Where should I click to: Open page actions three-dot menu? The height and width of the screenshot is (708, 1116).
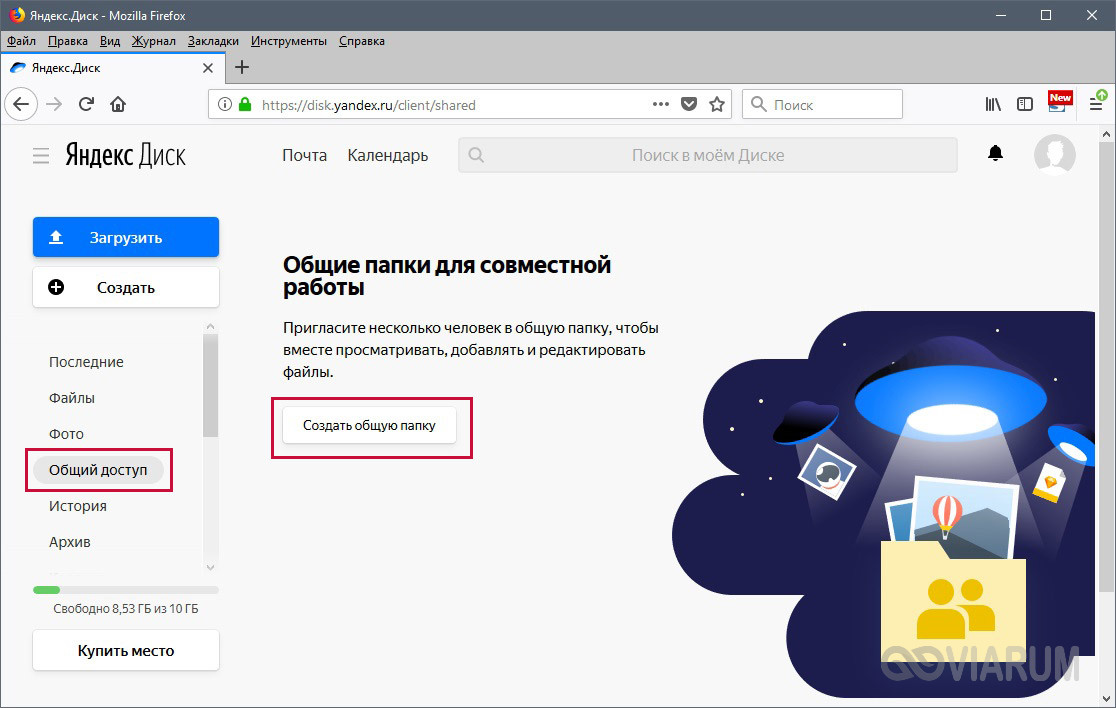660,105
